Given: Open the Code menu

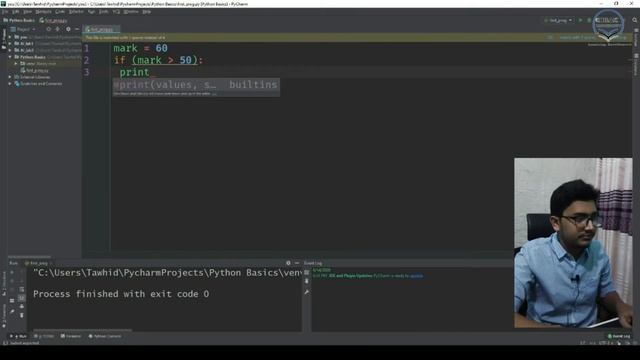Looking at the screenshot, I should [60, 12].
